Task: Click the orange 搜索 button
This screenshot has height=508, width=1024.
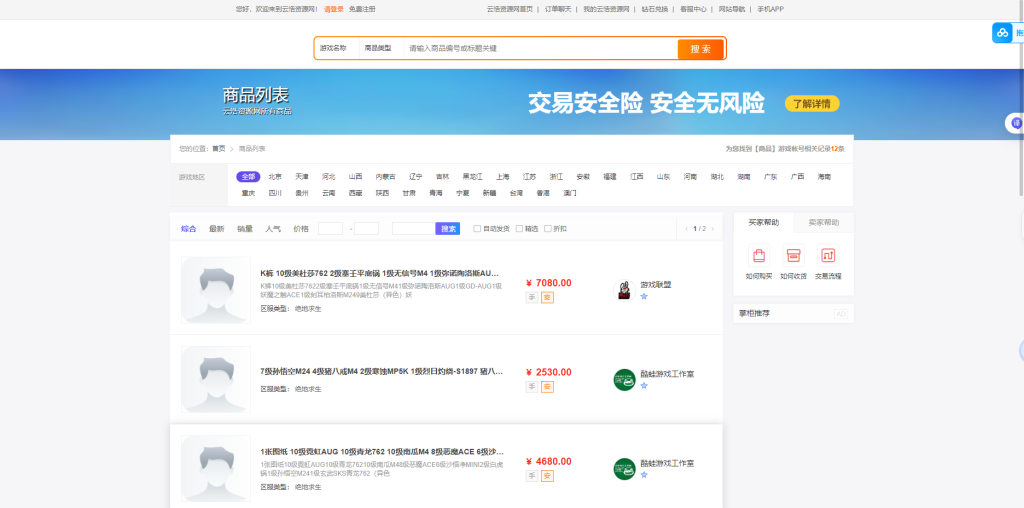Action: 701,49
